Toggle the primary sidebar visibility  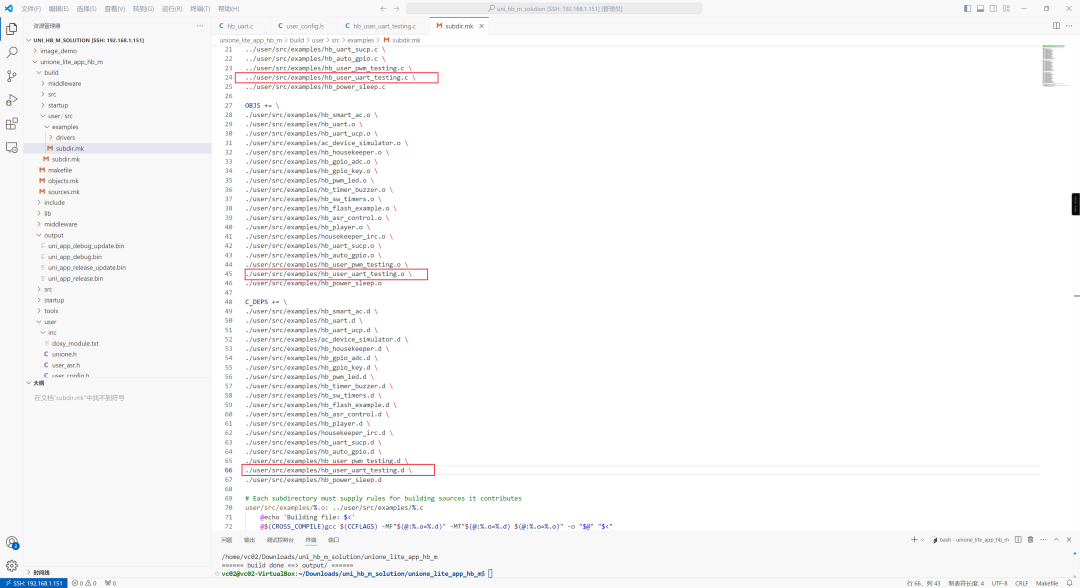[x=967, y=8]
